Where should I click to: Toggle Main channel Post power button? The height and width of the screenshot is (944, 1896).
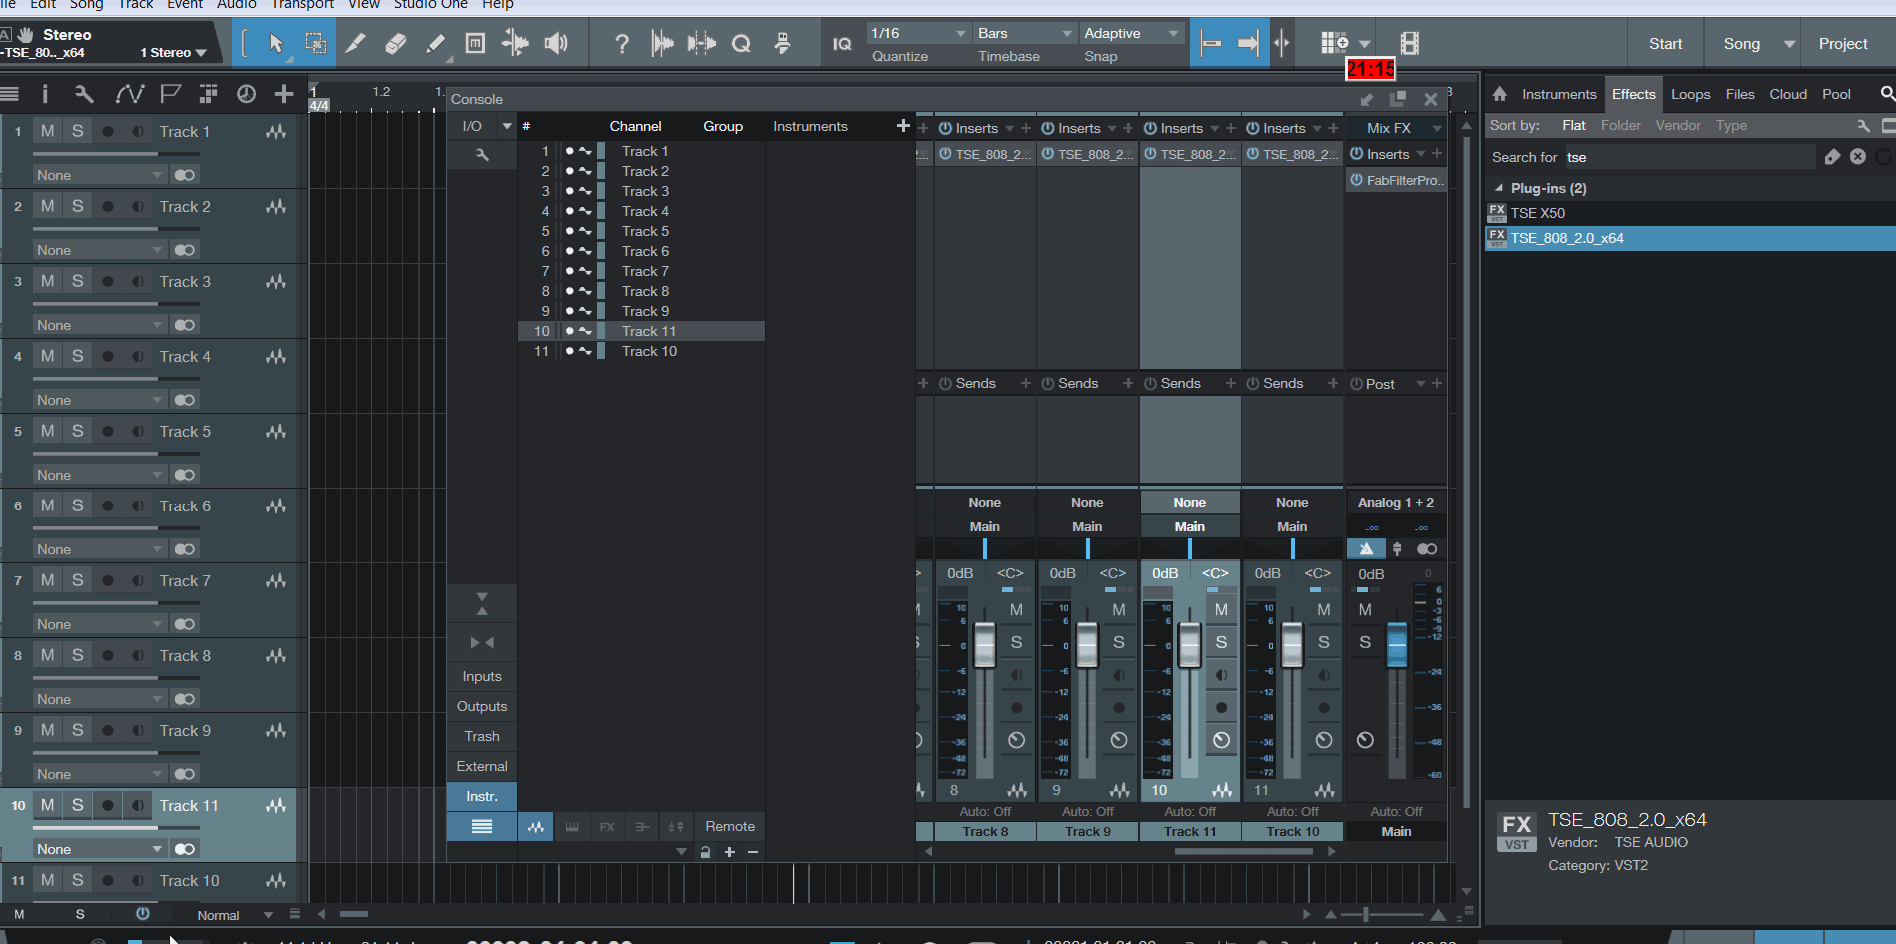[x=1356, y=384]
